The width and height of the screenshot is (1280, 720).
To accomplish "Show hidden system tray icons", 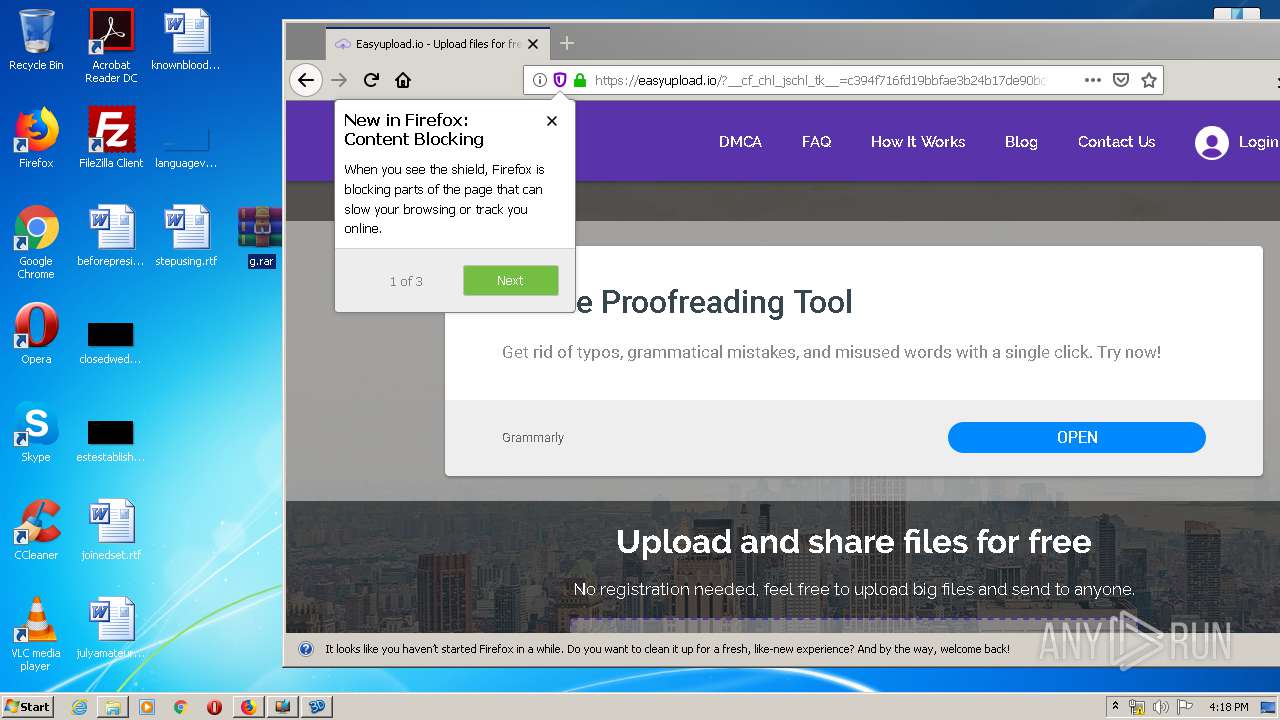I will point(1115,706).
